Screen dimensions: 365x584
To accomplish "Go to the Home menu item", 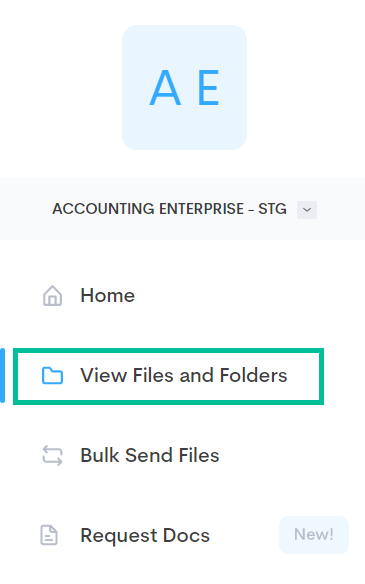I will click(108, 296).
